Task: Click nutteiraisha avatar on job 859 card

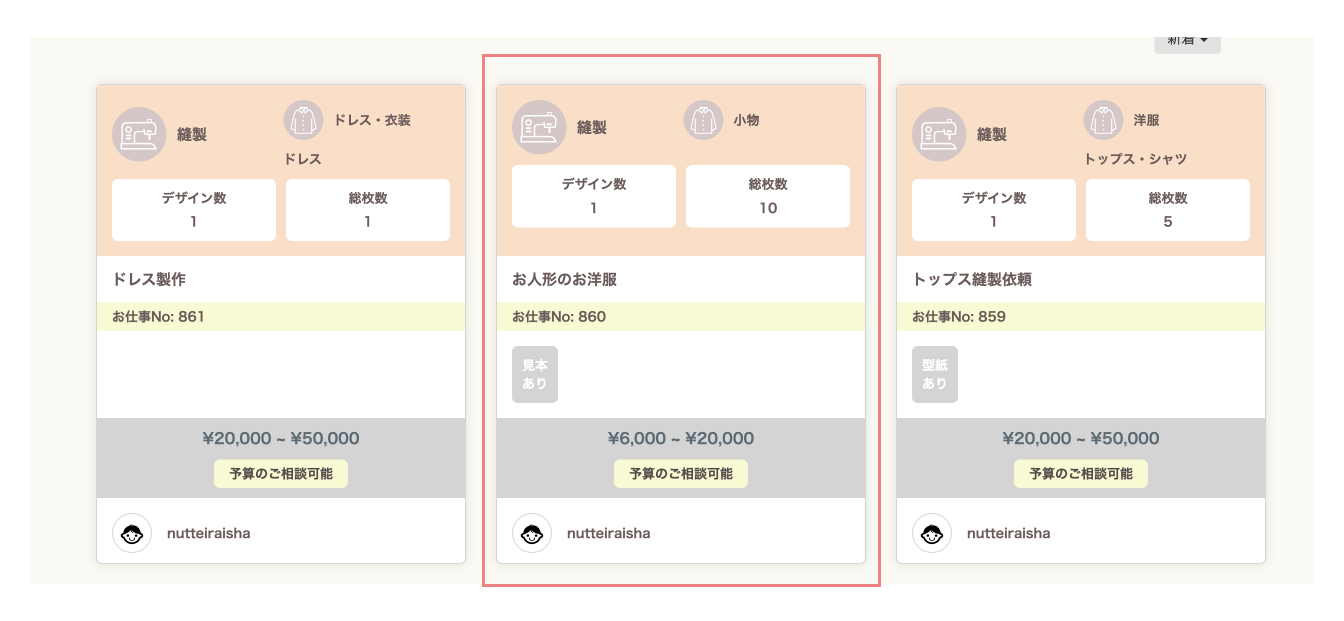Action: [x=932, y=533]
